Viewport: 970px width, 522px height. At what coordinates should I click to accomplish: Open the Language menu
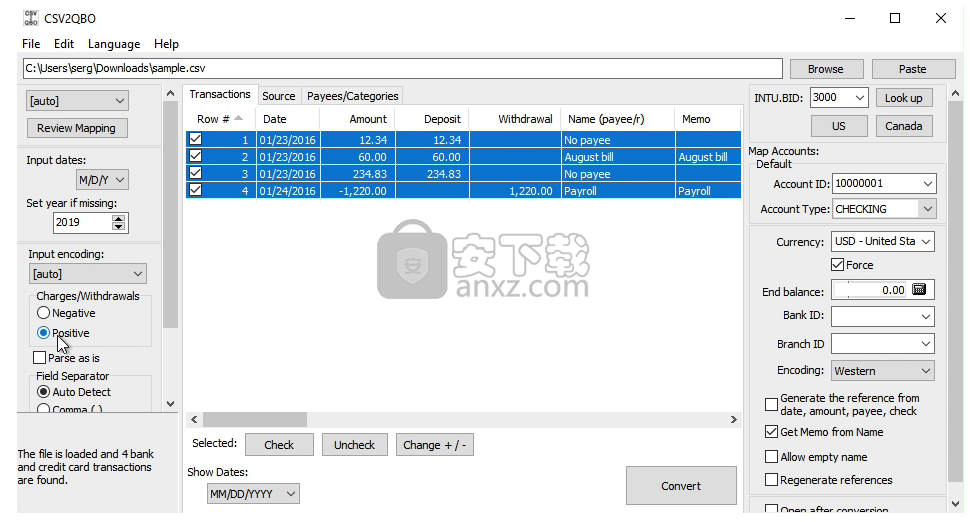[x=114, y=44]
